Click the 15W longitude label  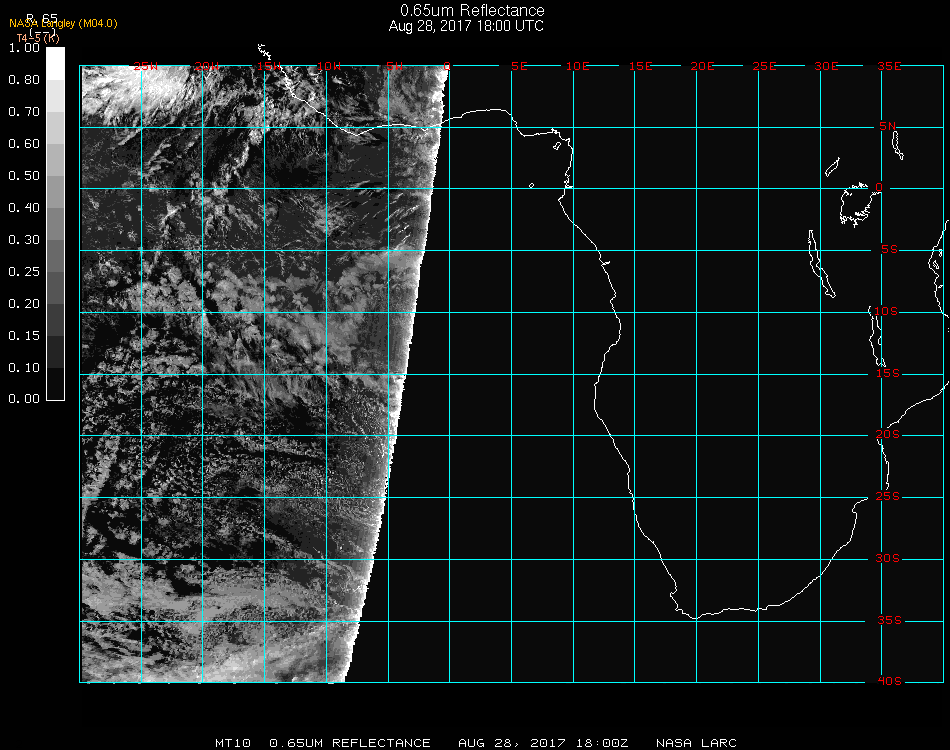[x=268, y=66]
